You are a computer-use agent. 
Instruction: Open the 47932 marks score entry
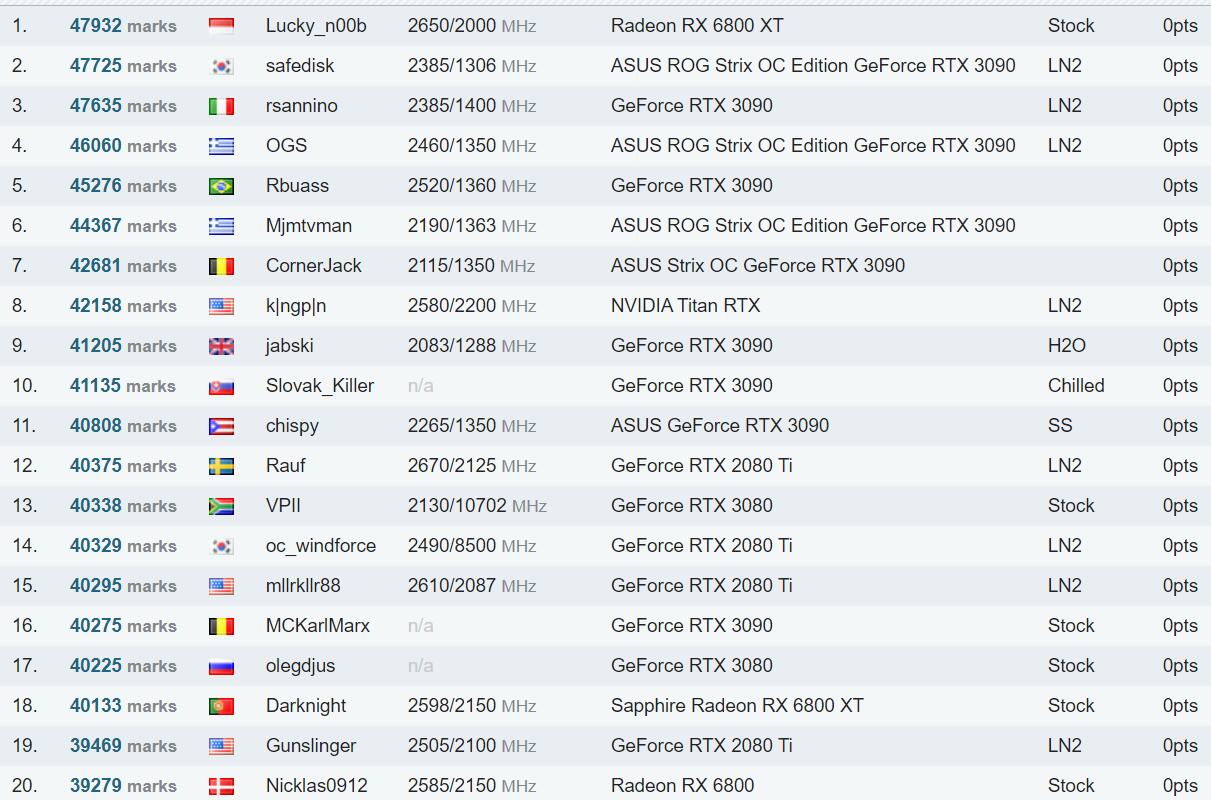tap(123, 26)
